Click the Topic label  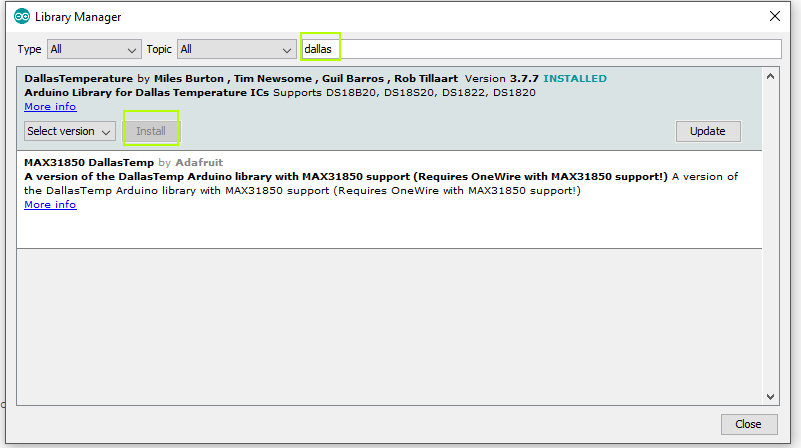(159, 49)
